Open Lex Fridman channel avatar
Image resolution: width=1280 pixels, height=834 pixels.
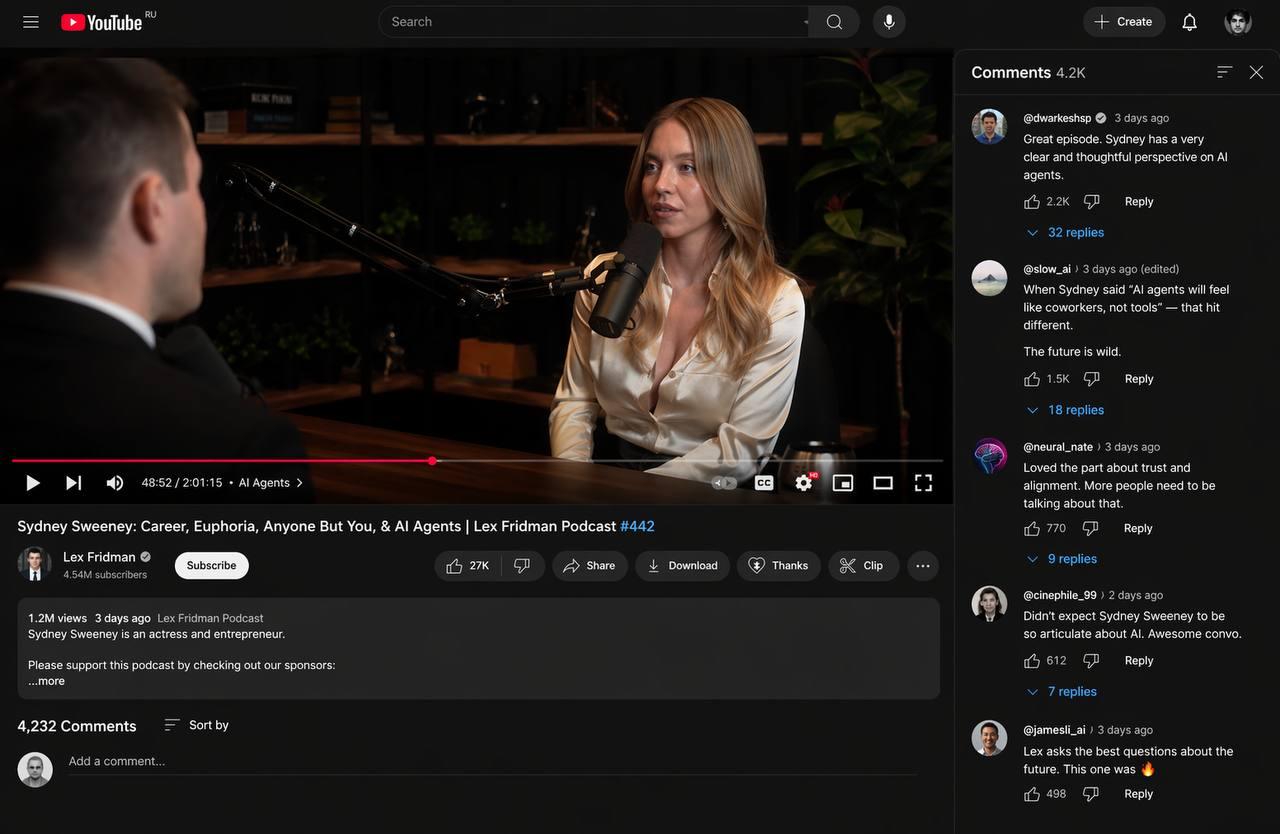coord(34,564)
